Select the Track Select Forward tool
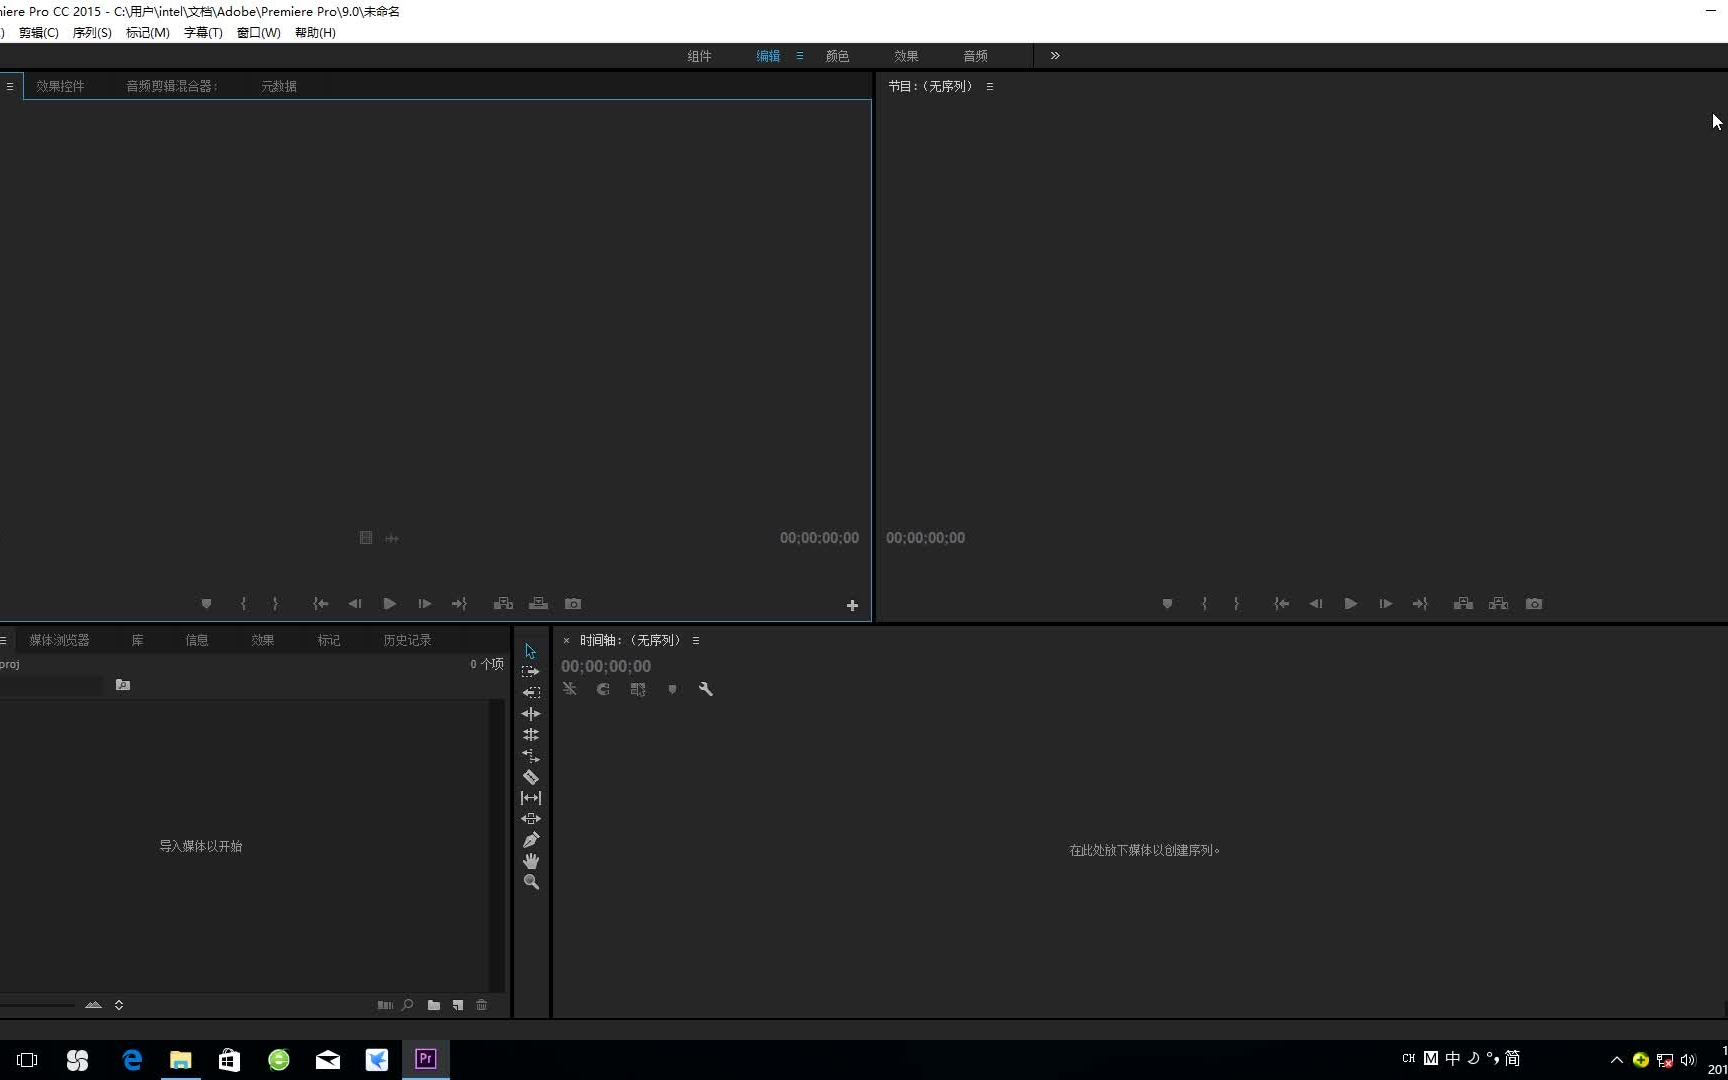Viewport: 1728px width, 1080px height. [530, 672]
